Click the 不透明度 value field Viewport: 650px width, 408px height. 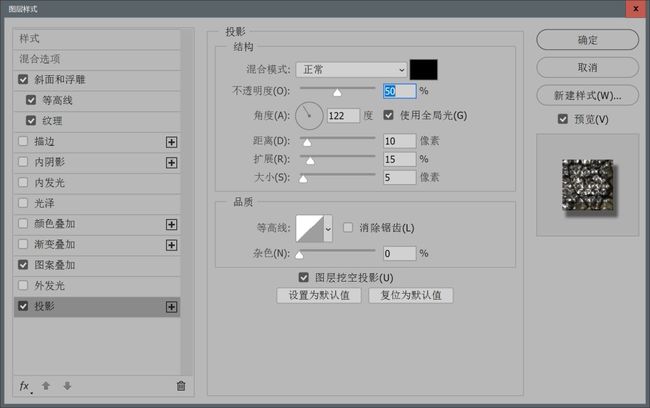click(x=400, y=91)
